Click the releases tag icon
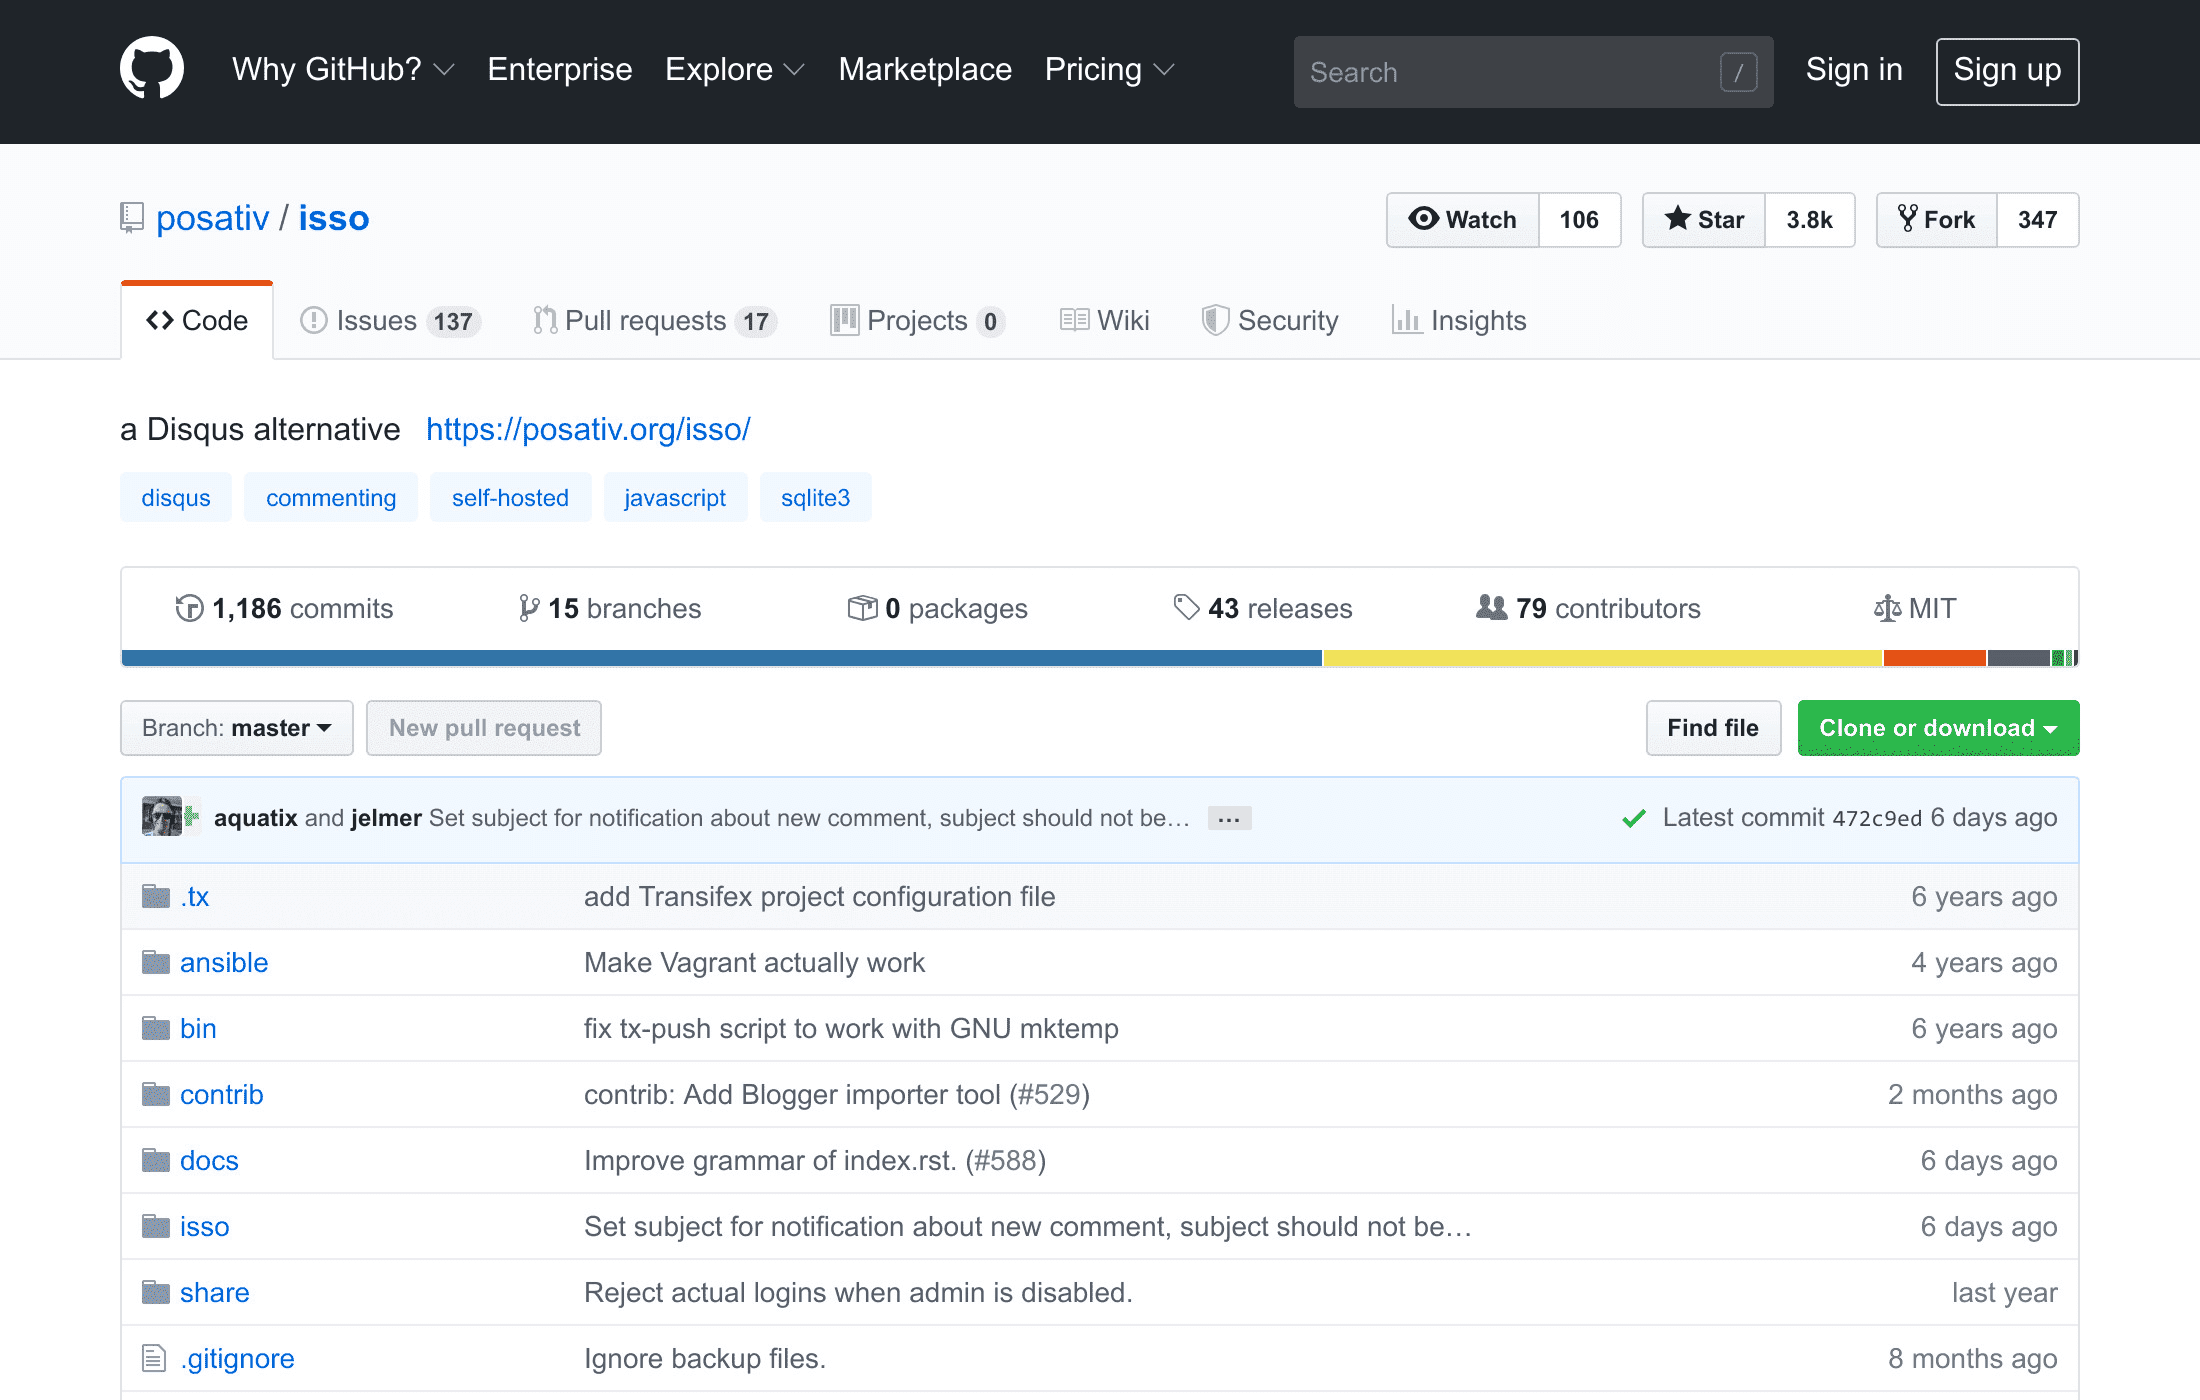2200x1400 pixels. [x=1186, y=607]
